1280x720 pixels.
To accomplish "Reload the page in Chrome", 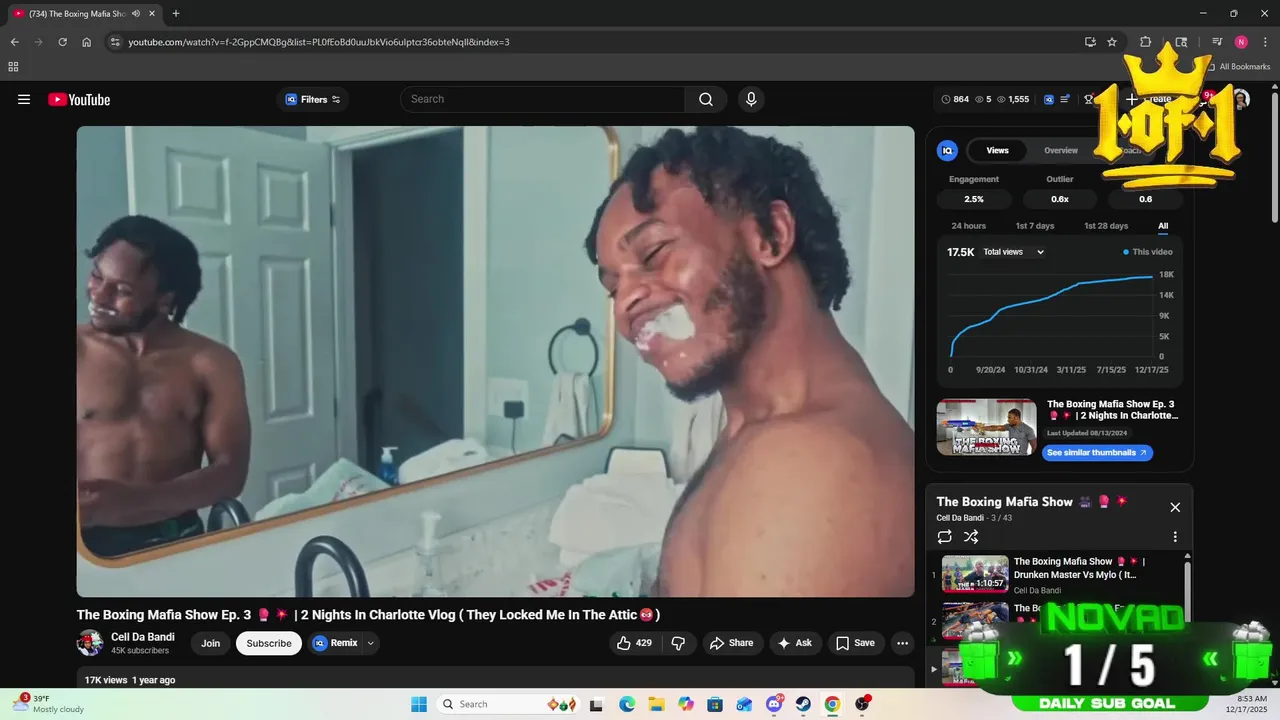I will coord(62,42).
